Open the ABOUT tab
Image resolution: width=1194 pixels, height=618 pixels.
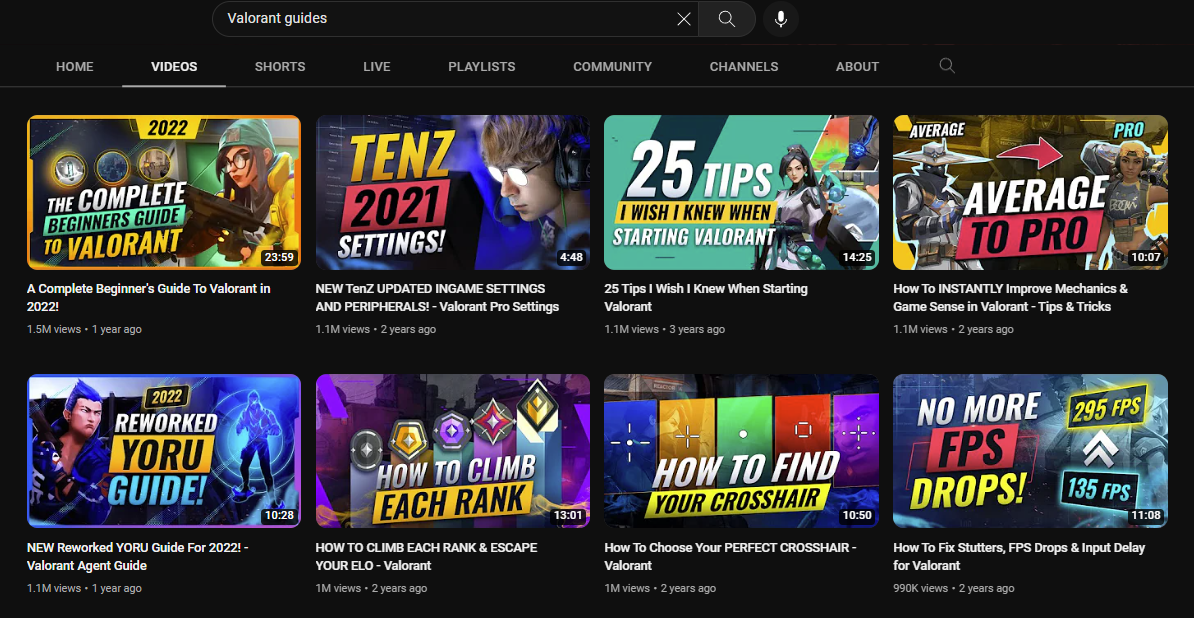(x=857, y=67)
